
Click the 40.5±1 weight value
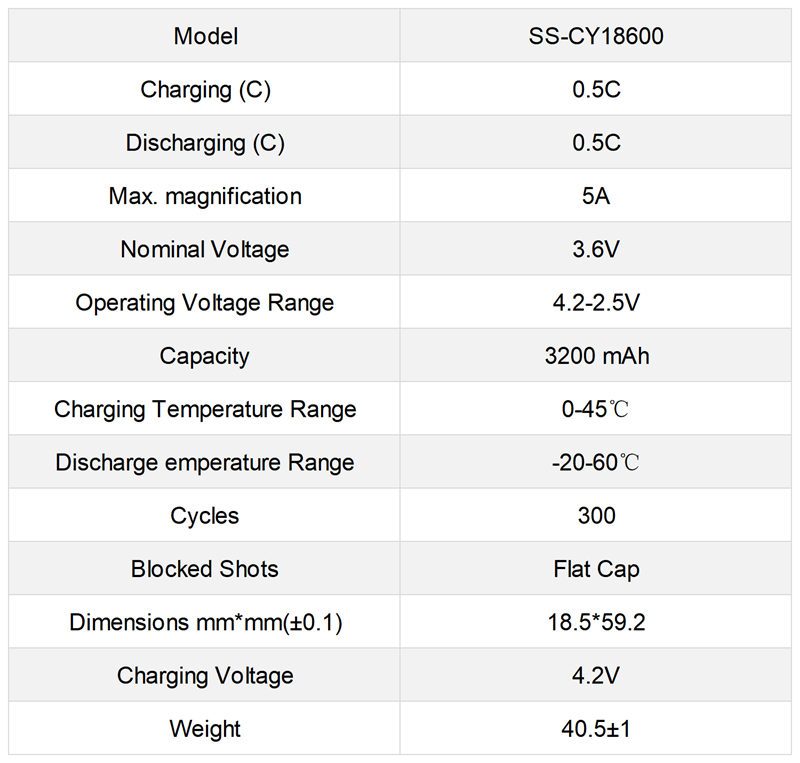coord(596,728)
